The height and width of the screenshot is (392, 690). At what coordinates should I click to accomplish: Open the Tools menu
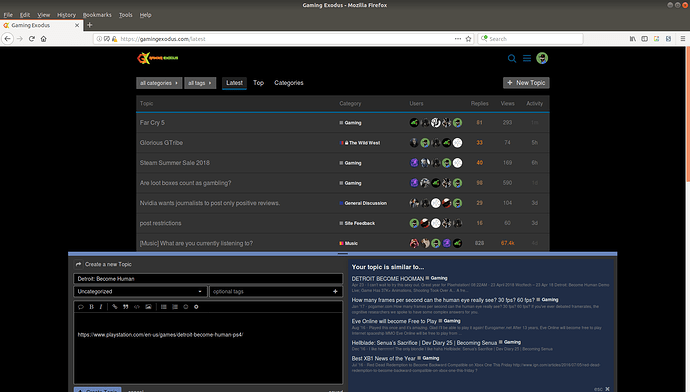tap(125, 15)
